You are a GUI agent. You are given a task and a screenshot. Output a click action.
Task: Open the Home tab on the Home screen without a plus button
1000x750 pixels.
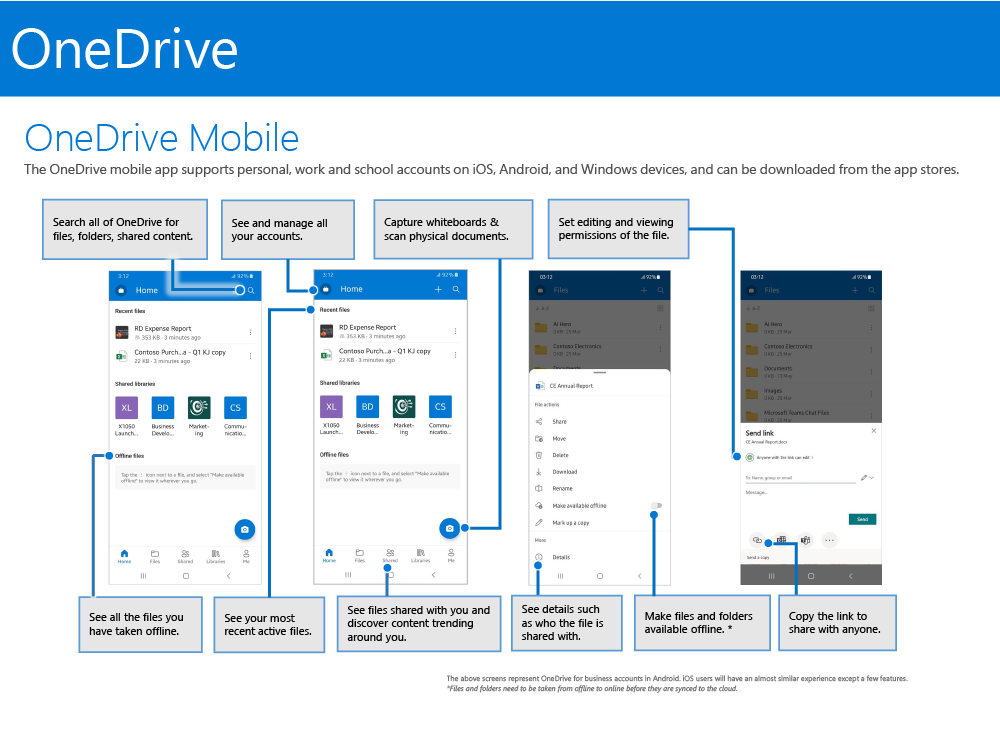124,557
